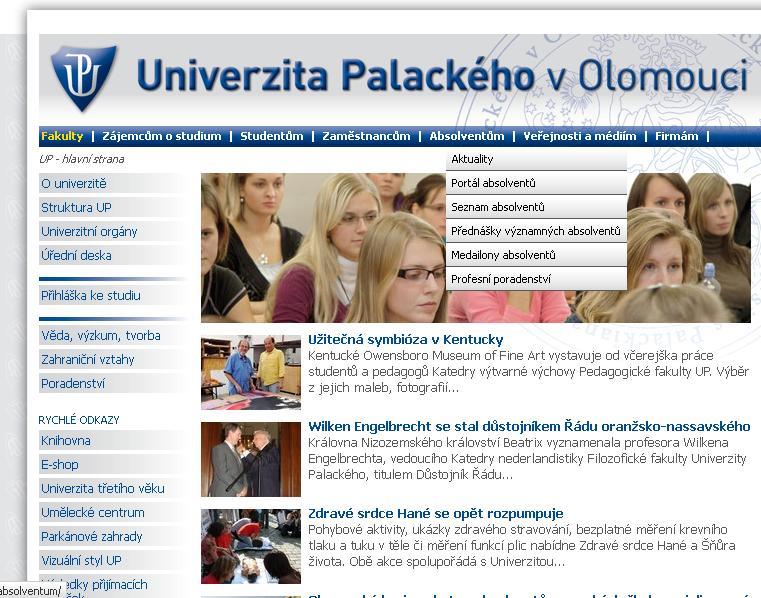Open Firmám in the navigation bar
The width and height of the screenshot is (761, 598).
click(x=677, y=136)
